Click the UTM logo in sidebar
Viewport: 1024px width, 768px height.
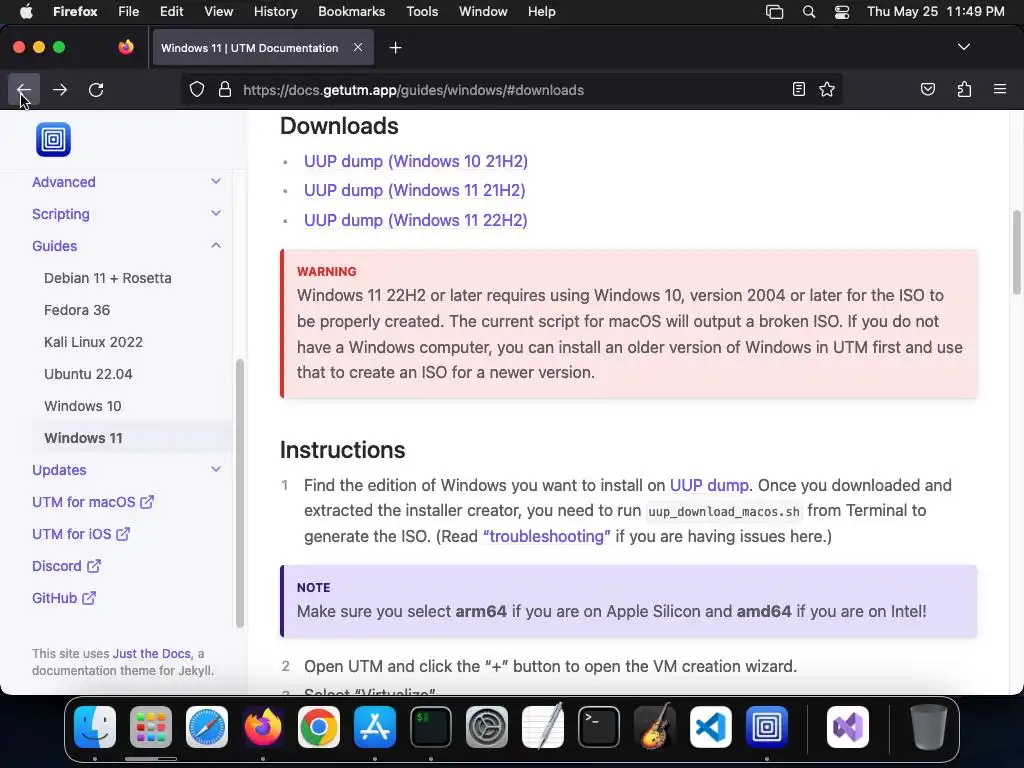click(x=54, y=139)
